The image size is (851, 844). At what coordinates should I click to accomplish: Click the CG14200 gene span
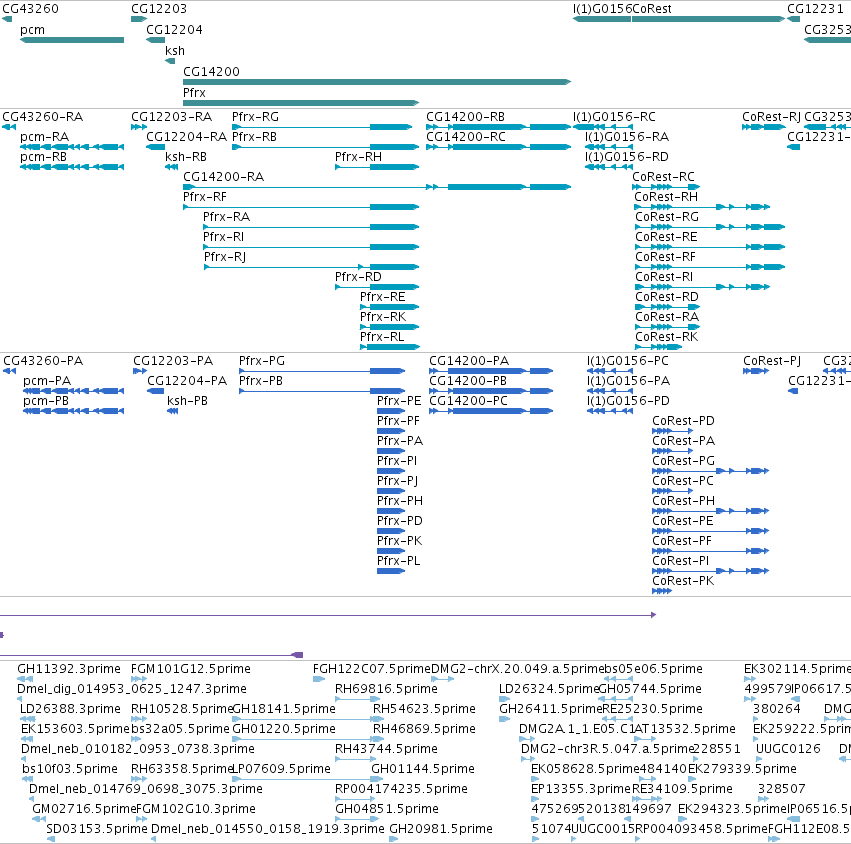pyautogui.click(x=377, y=82)
